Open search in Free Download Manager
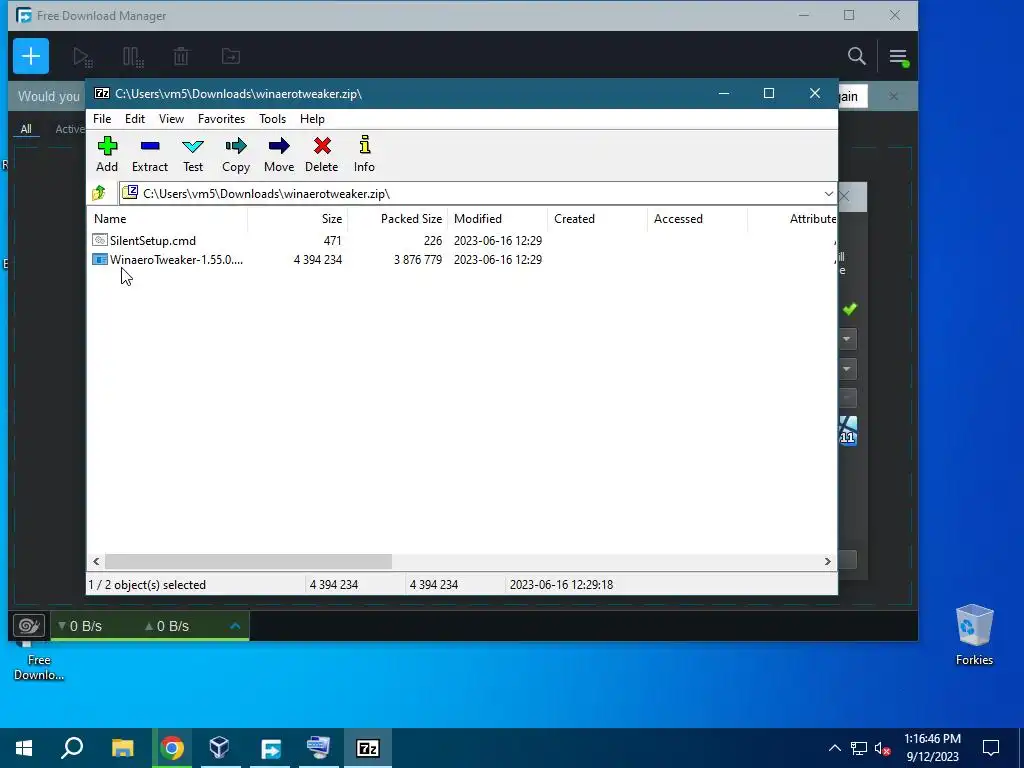The image size is (1024, 768). coord(857,56)
